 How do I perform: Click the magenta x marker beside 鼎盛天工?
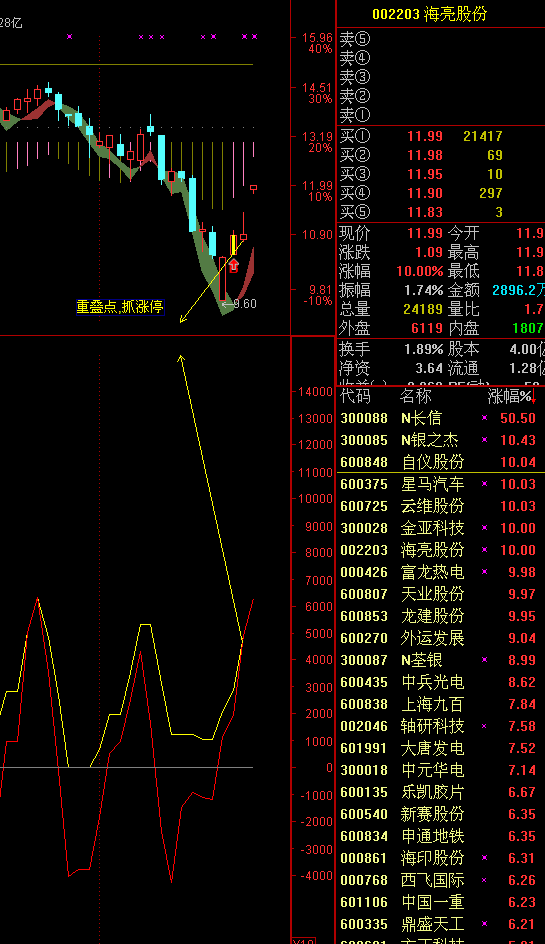click(x=485, y=924)
